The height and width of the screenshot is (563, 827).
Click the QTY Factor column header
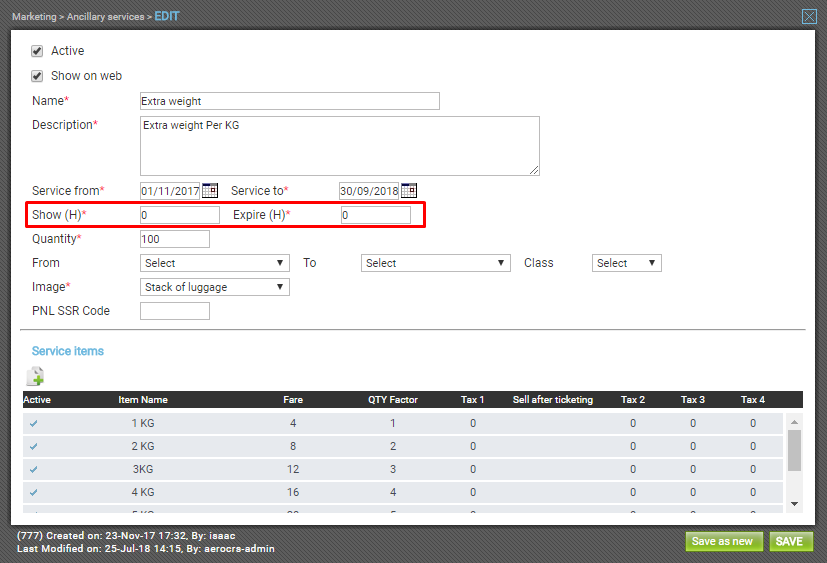pos(393,400)
